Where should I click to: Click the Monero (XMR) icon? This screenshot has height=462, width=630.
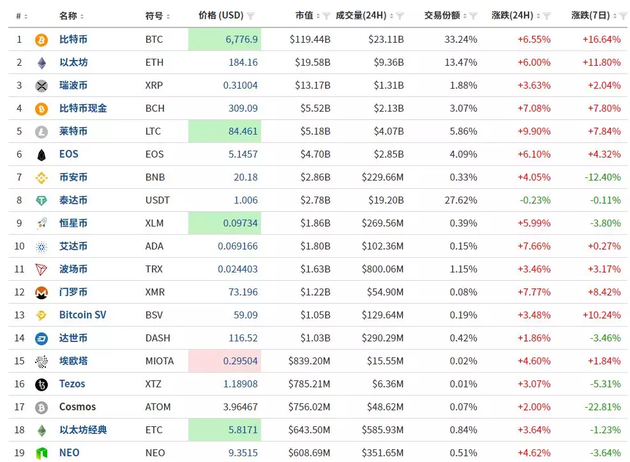(x=41, y=292)
